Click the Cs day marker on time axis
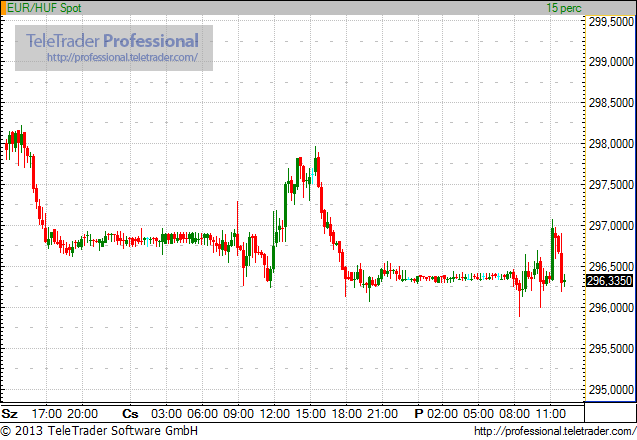 pyautogui.click(x=130, y=414)
